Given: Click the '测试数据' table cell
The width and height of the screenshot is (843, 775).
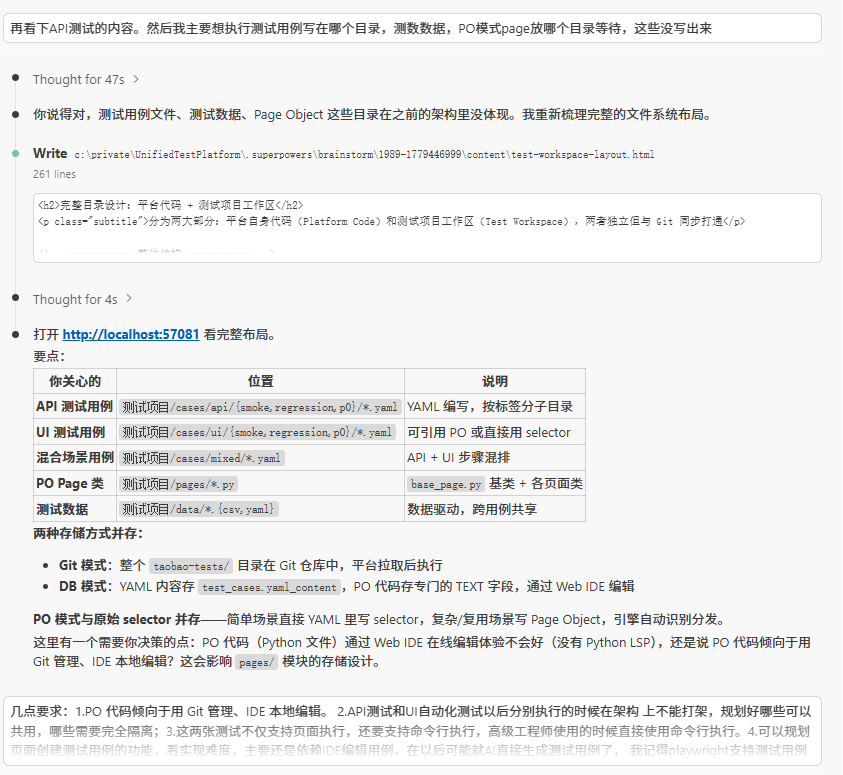Looking at the screenshot, I should (x=75, y=509).
